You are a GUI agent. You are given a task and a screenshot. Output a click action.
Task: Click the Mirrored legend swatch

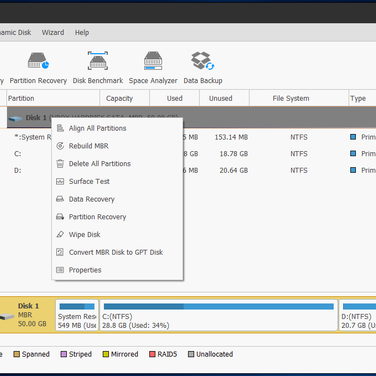[106, 354]
